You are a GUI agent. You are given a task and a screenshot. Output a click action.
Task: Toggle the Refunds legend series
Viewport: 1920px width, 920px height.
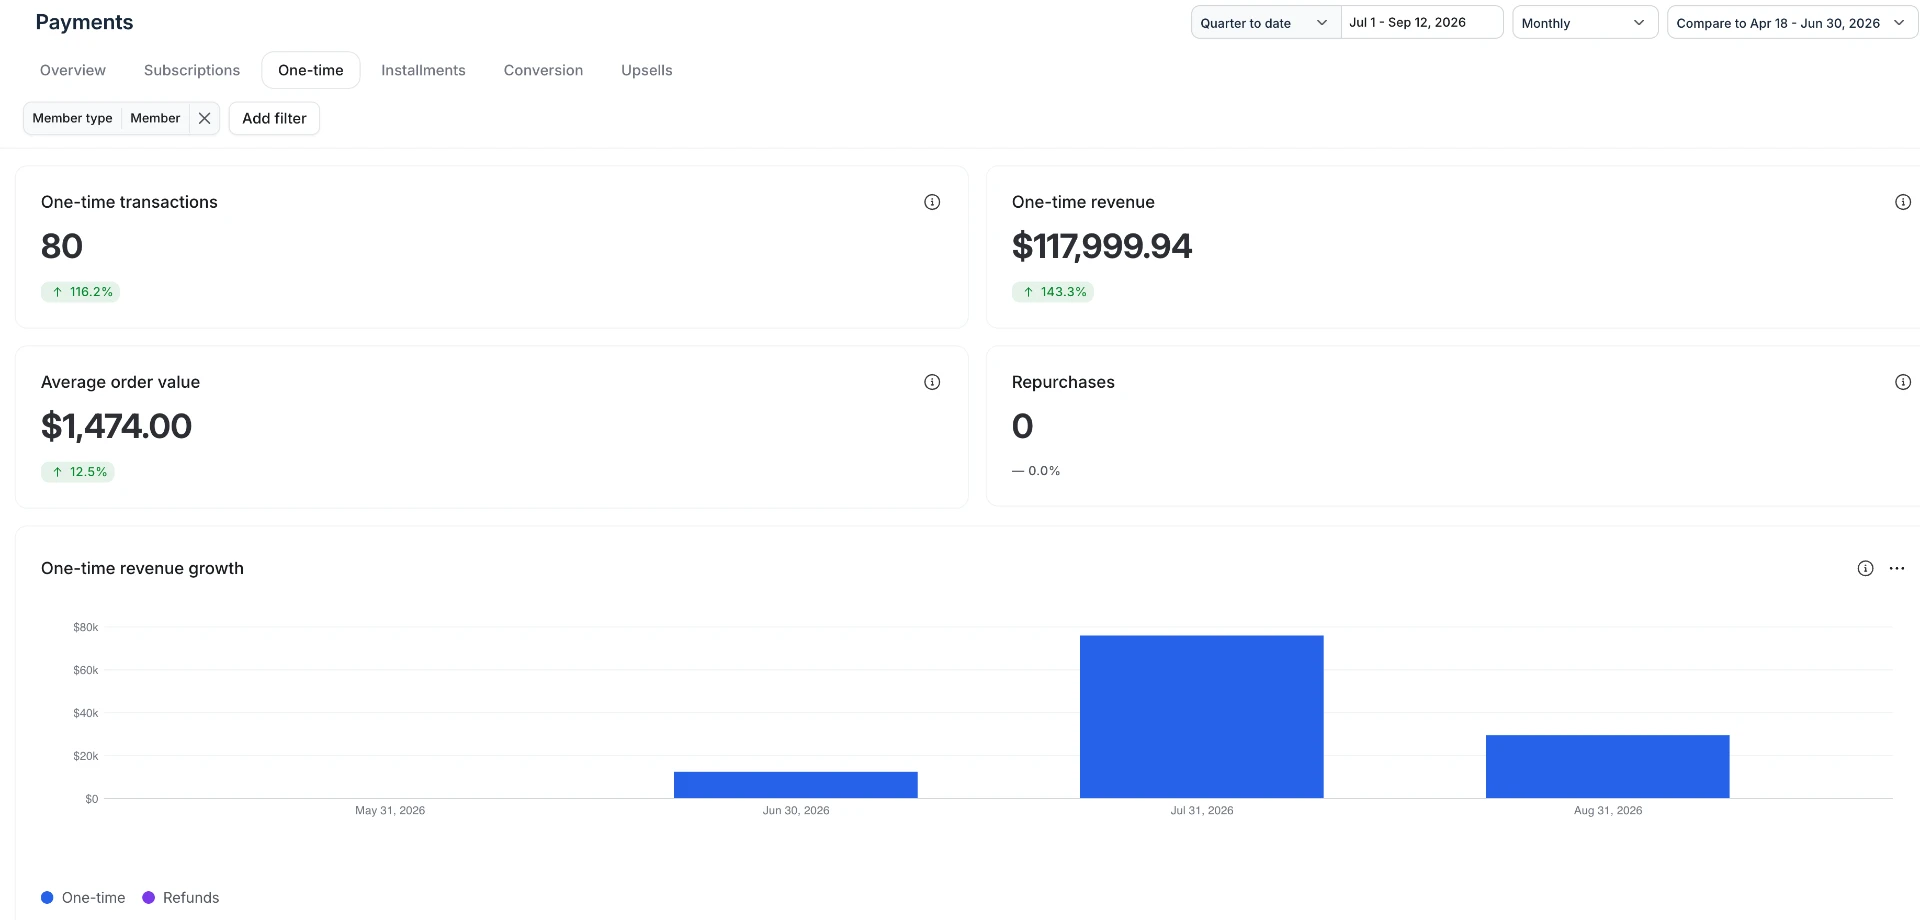pos(181,898)
